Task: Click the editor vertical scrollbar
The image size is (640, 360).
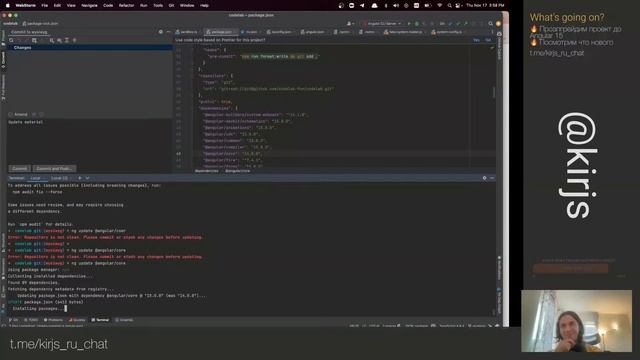Action: (493, 92)
